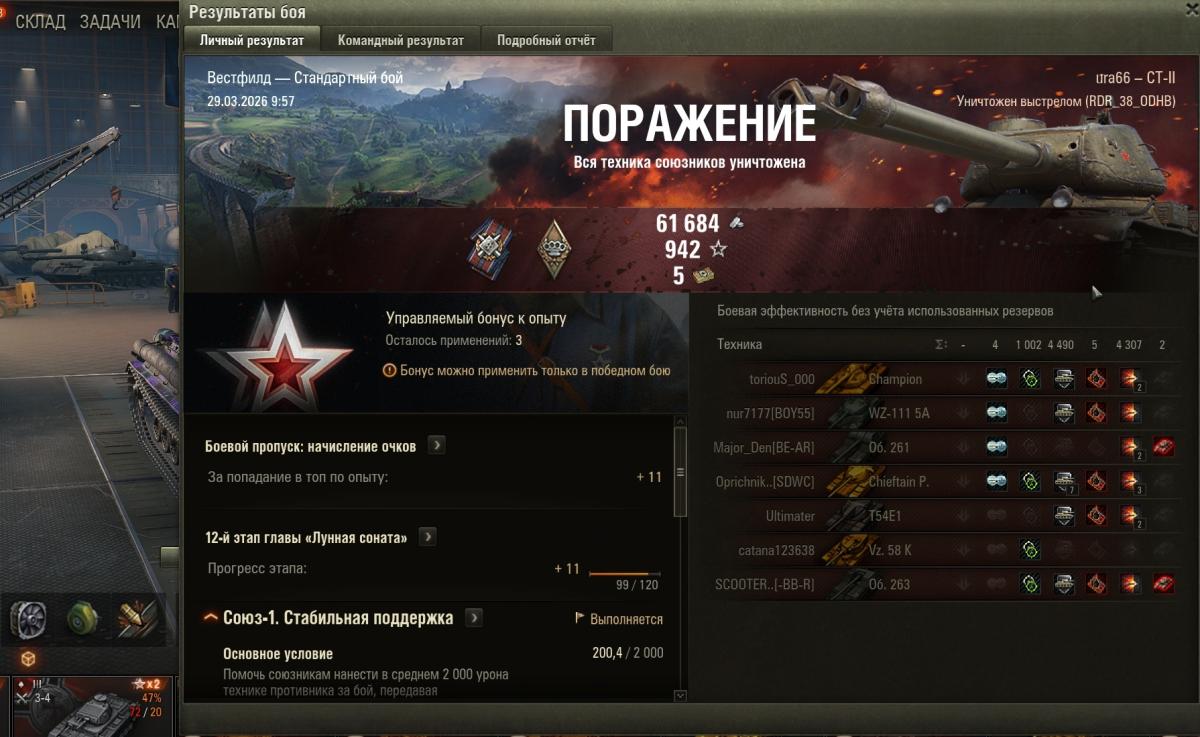Open the ЗАДАЧИ menu item
The height and width of the screenshot is (737, 1200).
coord(110,21)
